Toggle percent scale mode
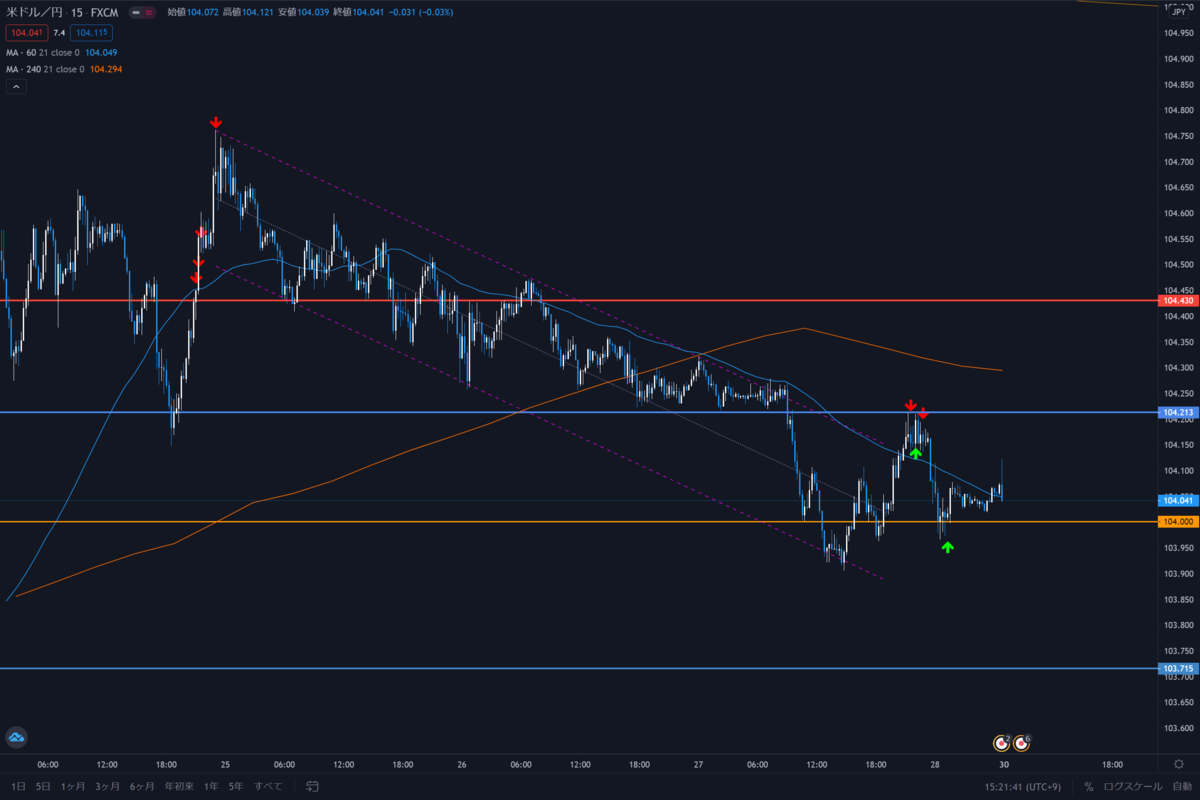This screenshot has height=800, width=1200. tap(1088, 786)
